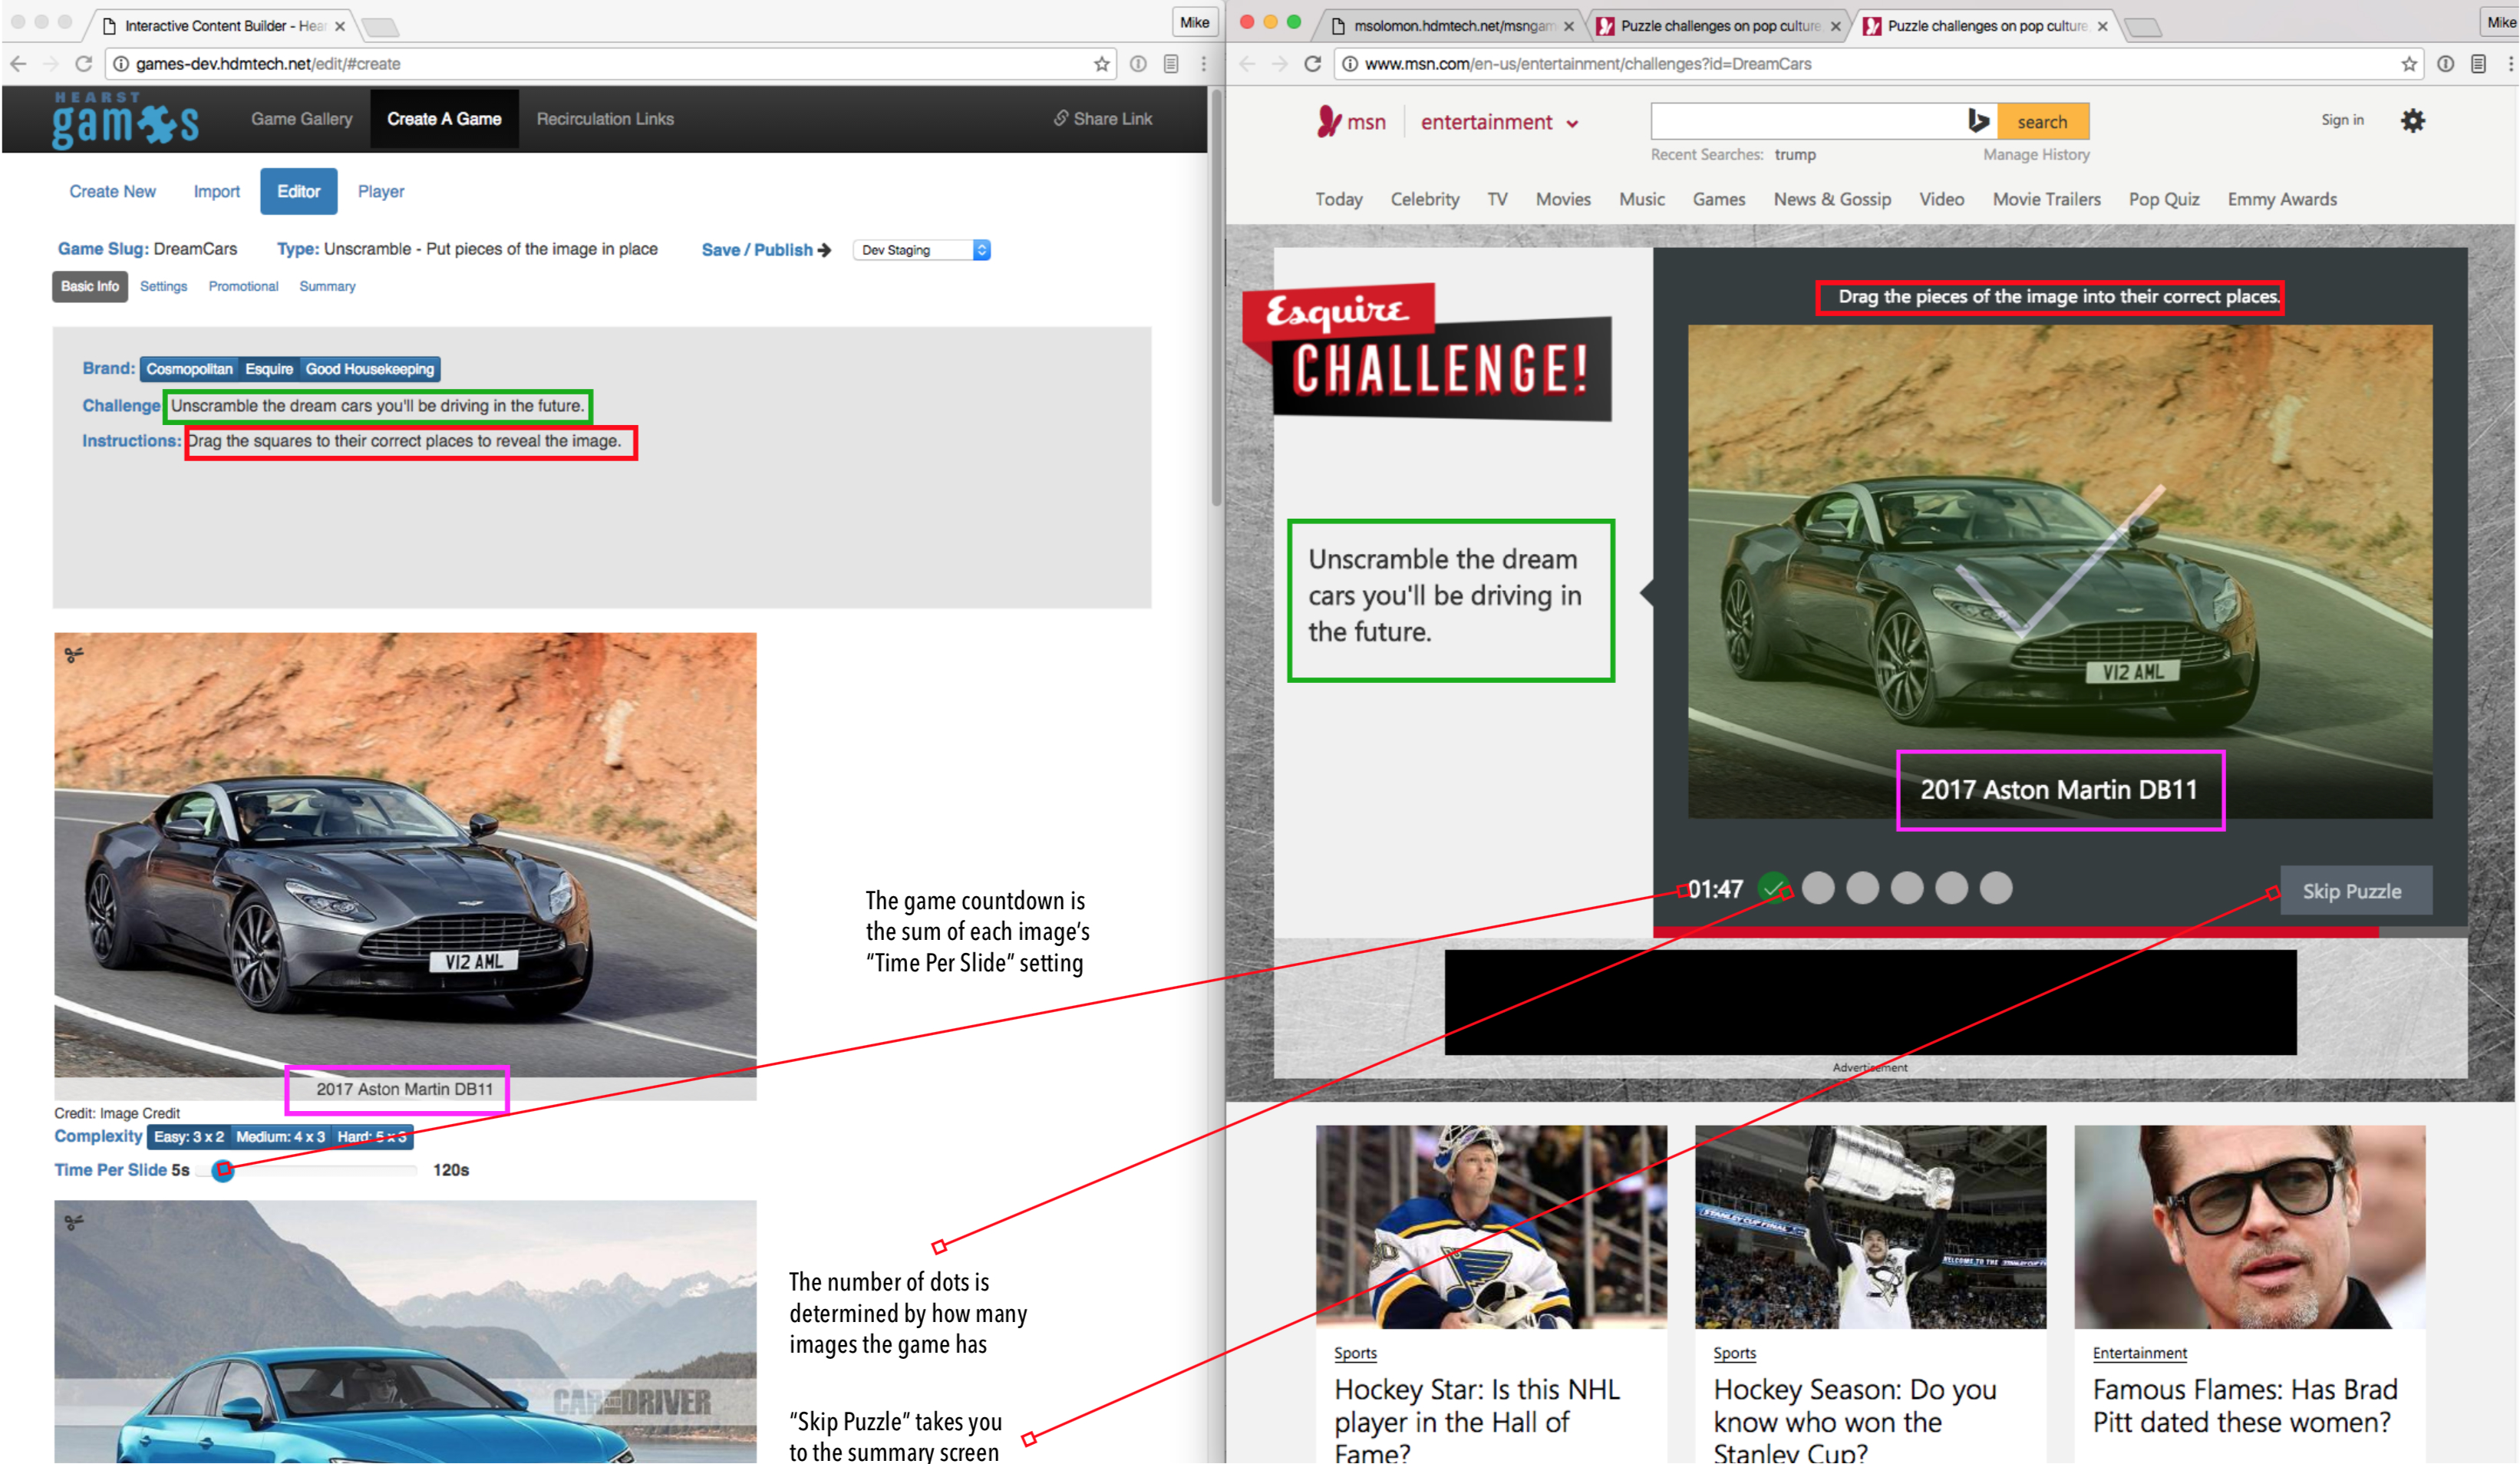Open the Emmy Awards section on MSN
The image size is (2520, 1464).
(x=2282, y=200)
